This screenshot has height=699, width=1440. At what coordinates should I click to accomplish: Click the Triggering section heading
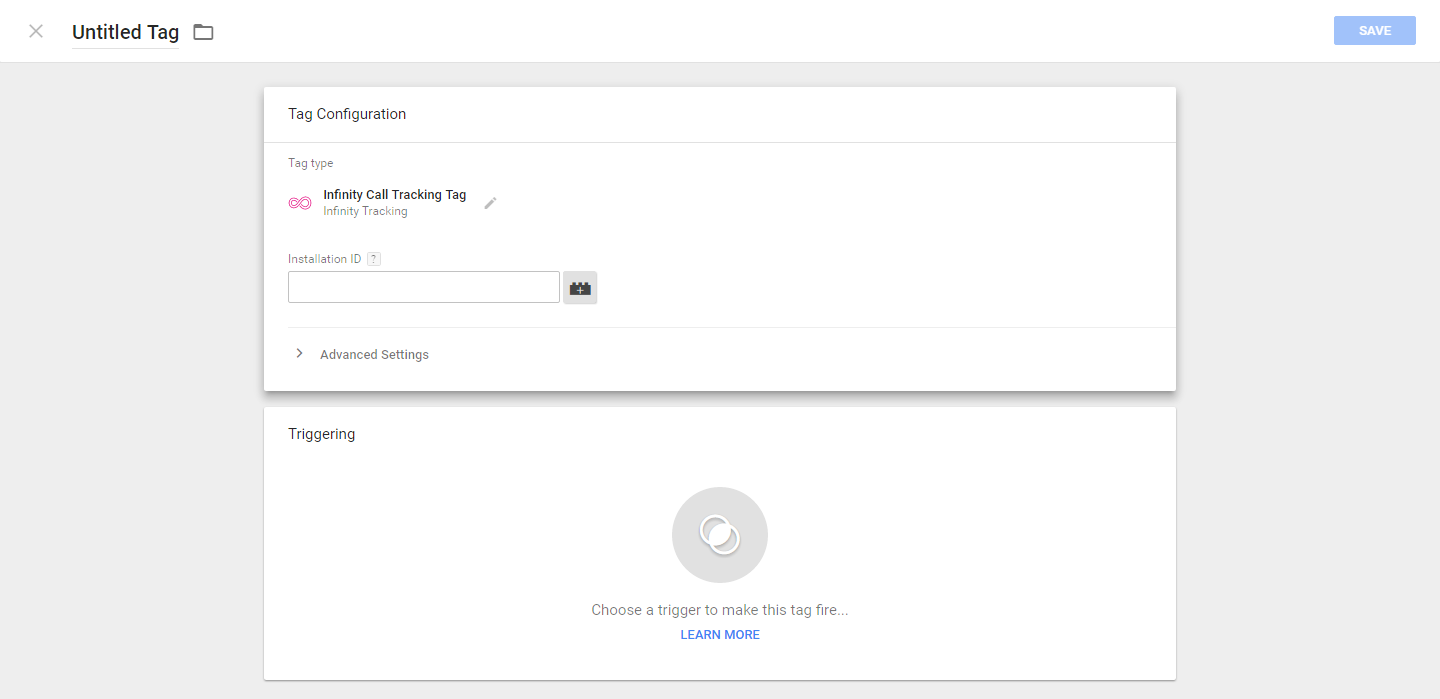[x=321, y=434]
